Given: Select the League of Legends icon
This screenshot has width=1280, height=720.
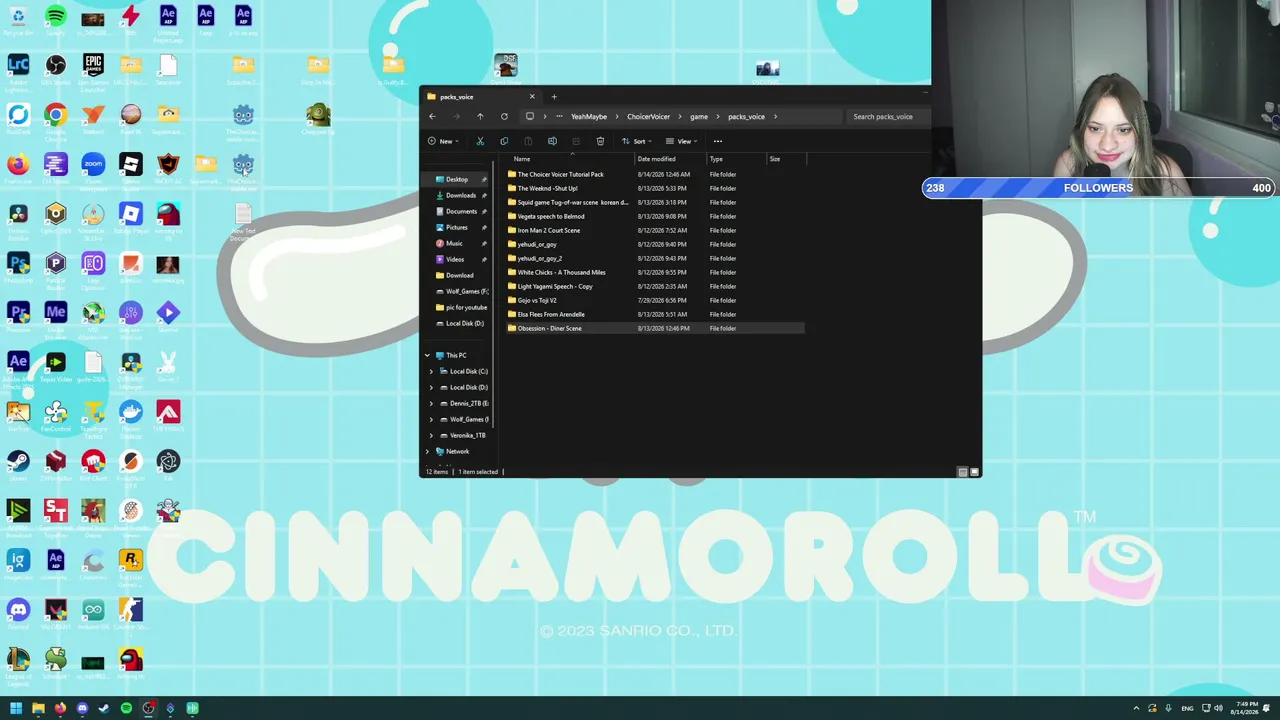Looking at the screenshot, I should 18,659.
